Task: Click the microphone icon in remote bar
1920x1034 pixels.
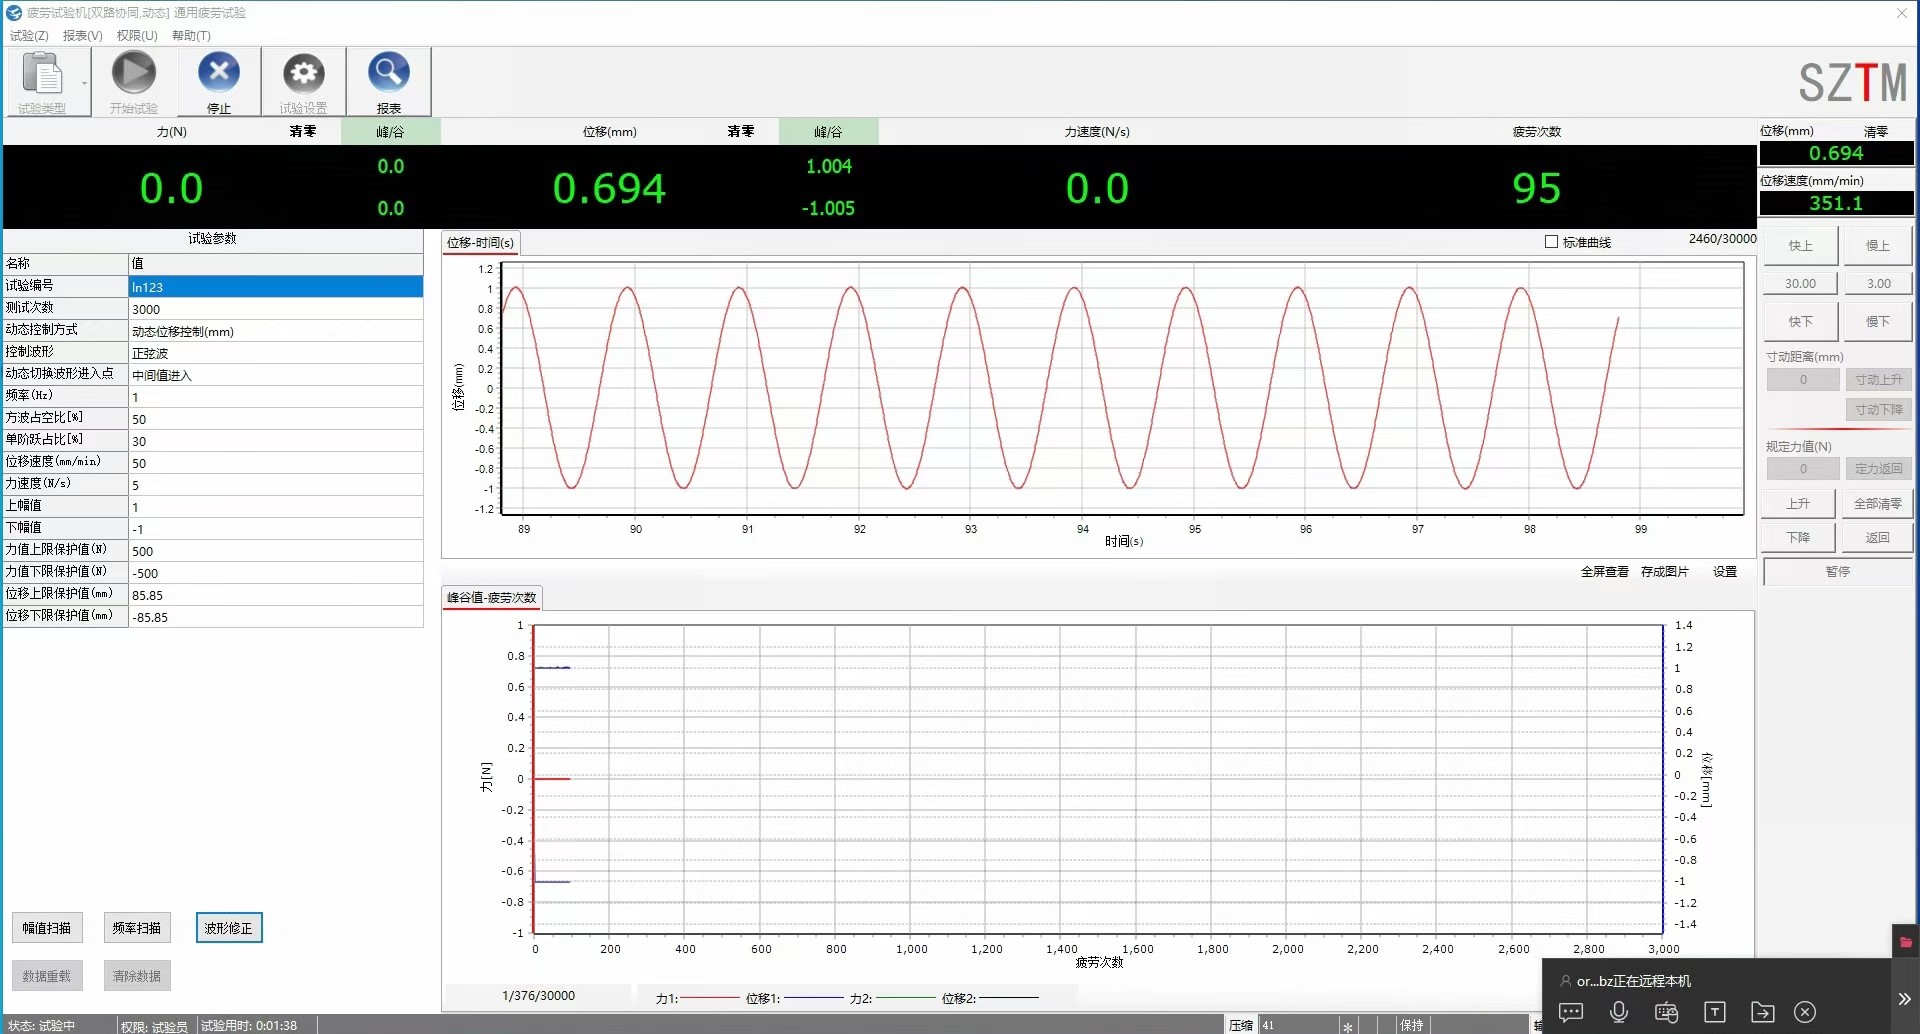Action: point(1619,1012)
